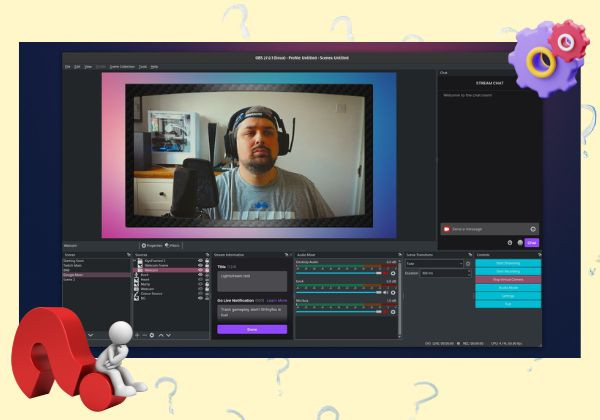Open the View menu
The height and width of the screenshot is (420, 600).
point(88,67)
